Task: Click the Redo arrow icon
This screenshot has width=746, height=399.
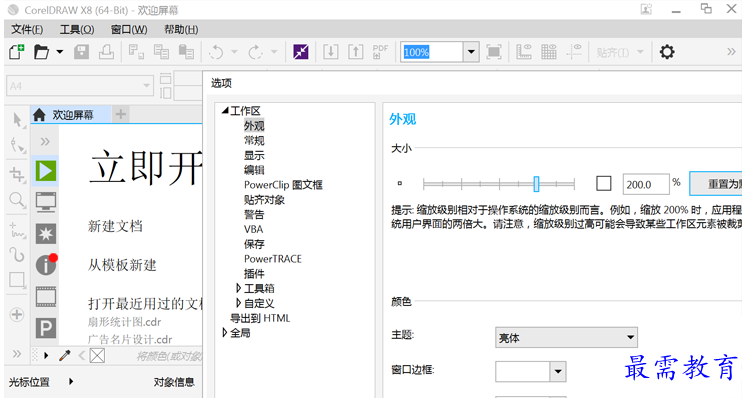Action: (x=255, y=52)
